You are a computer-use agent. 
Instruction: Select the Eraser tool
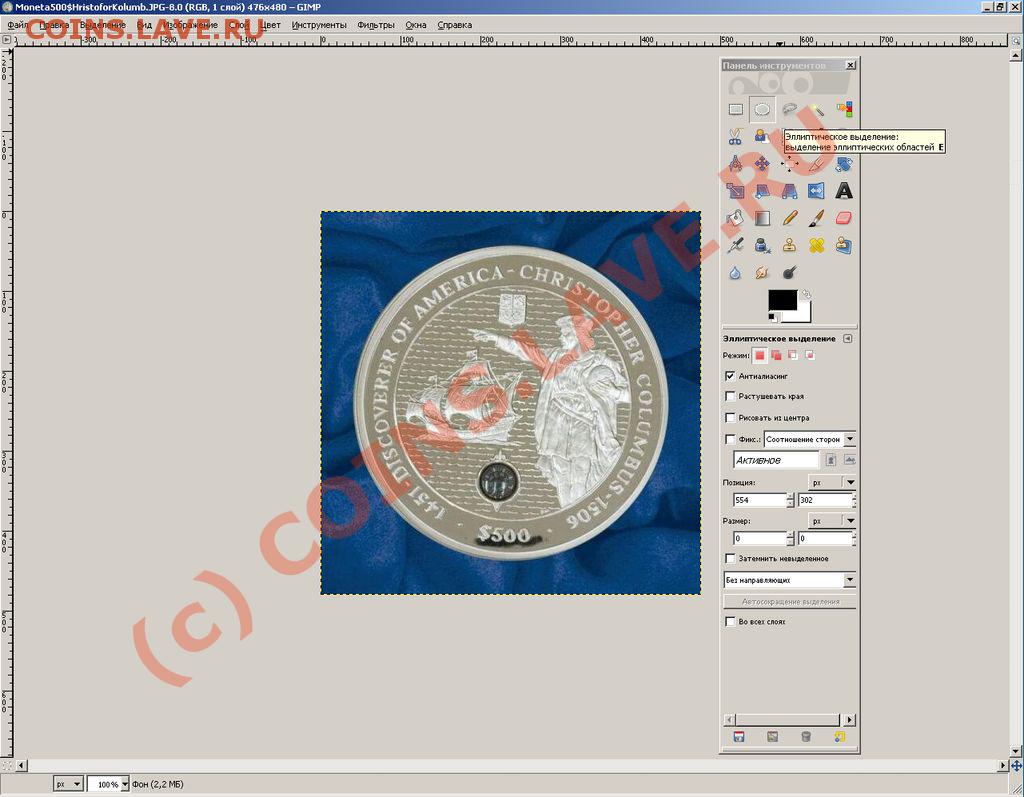pos(844,218)
